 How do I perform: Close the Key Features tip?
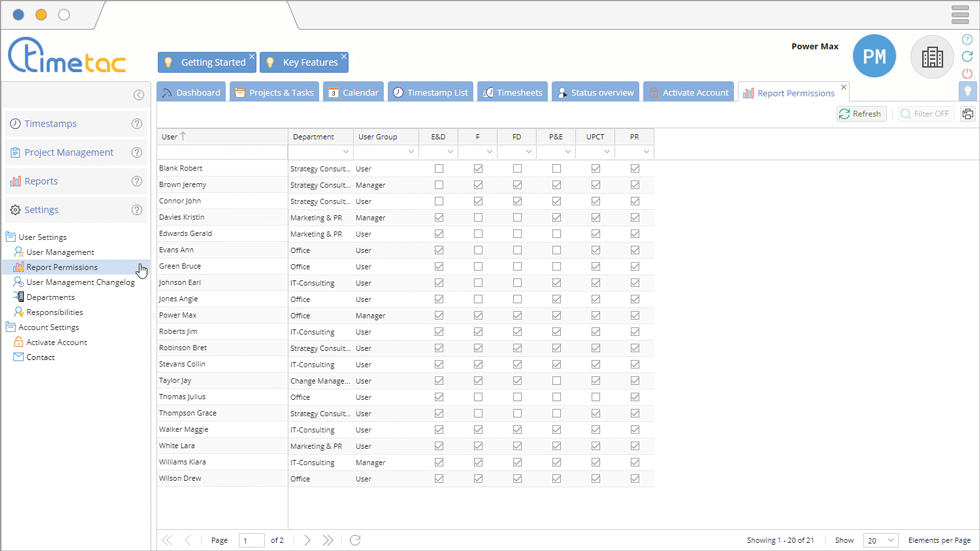click(344, 56)
